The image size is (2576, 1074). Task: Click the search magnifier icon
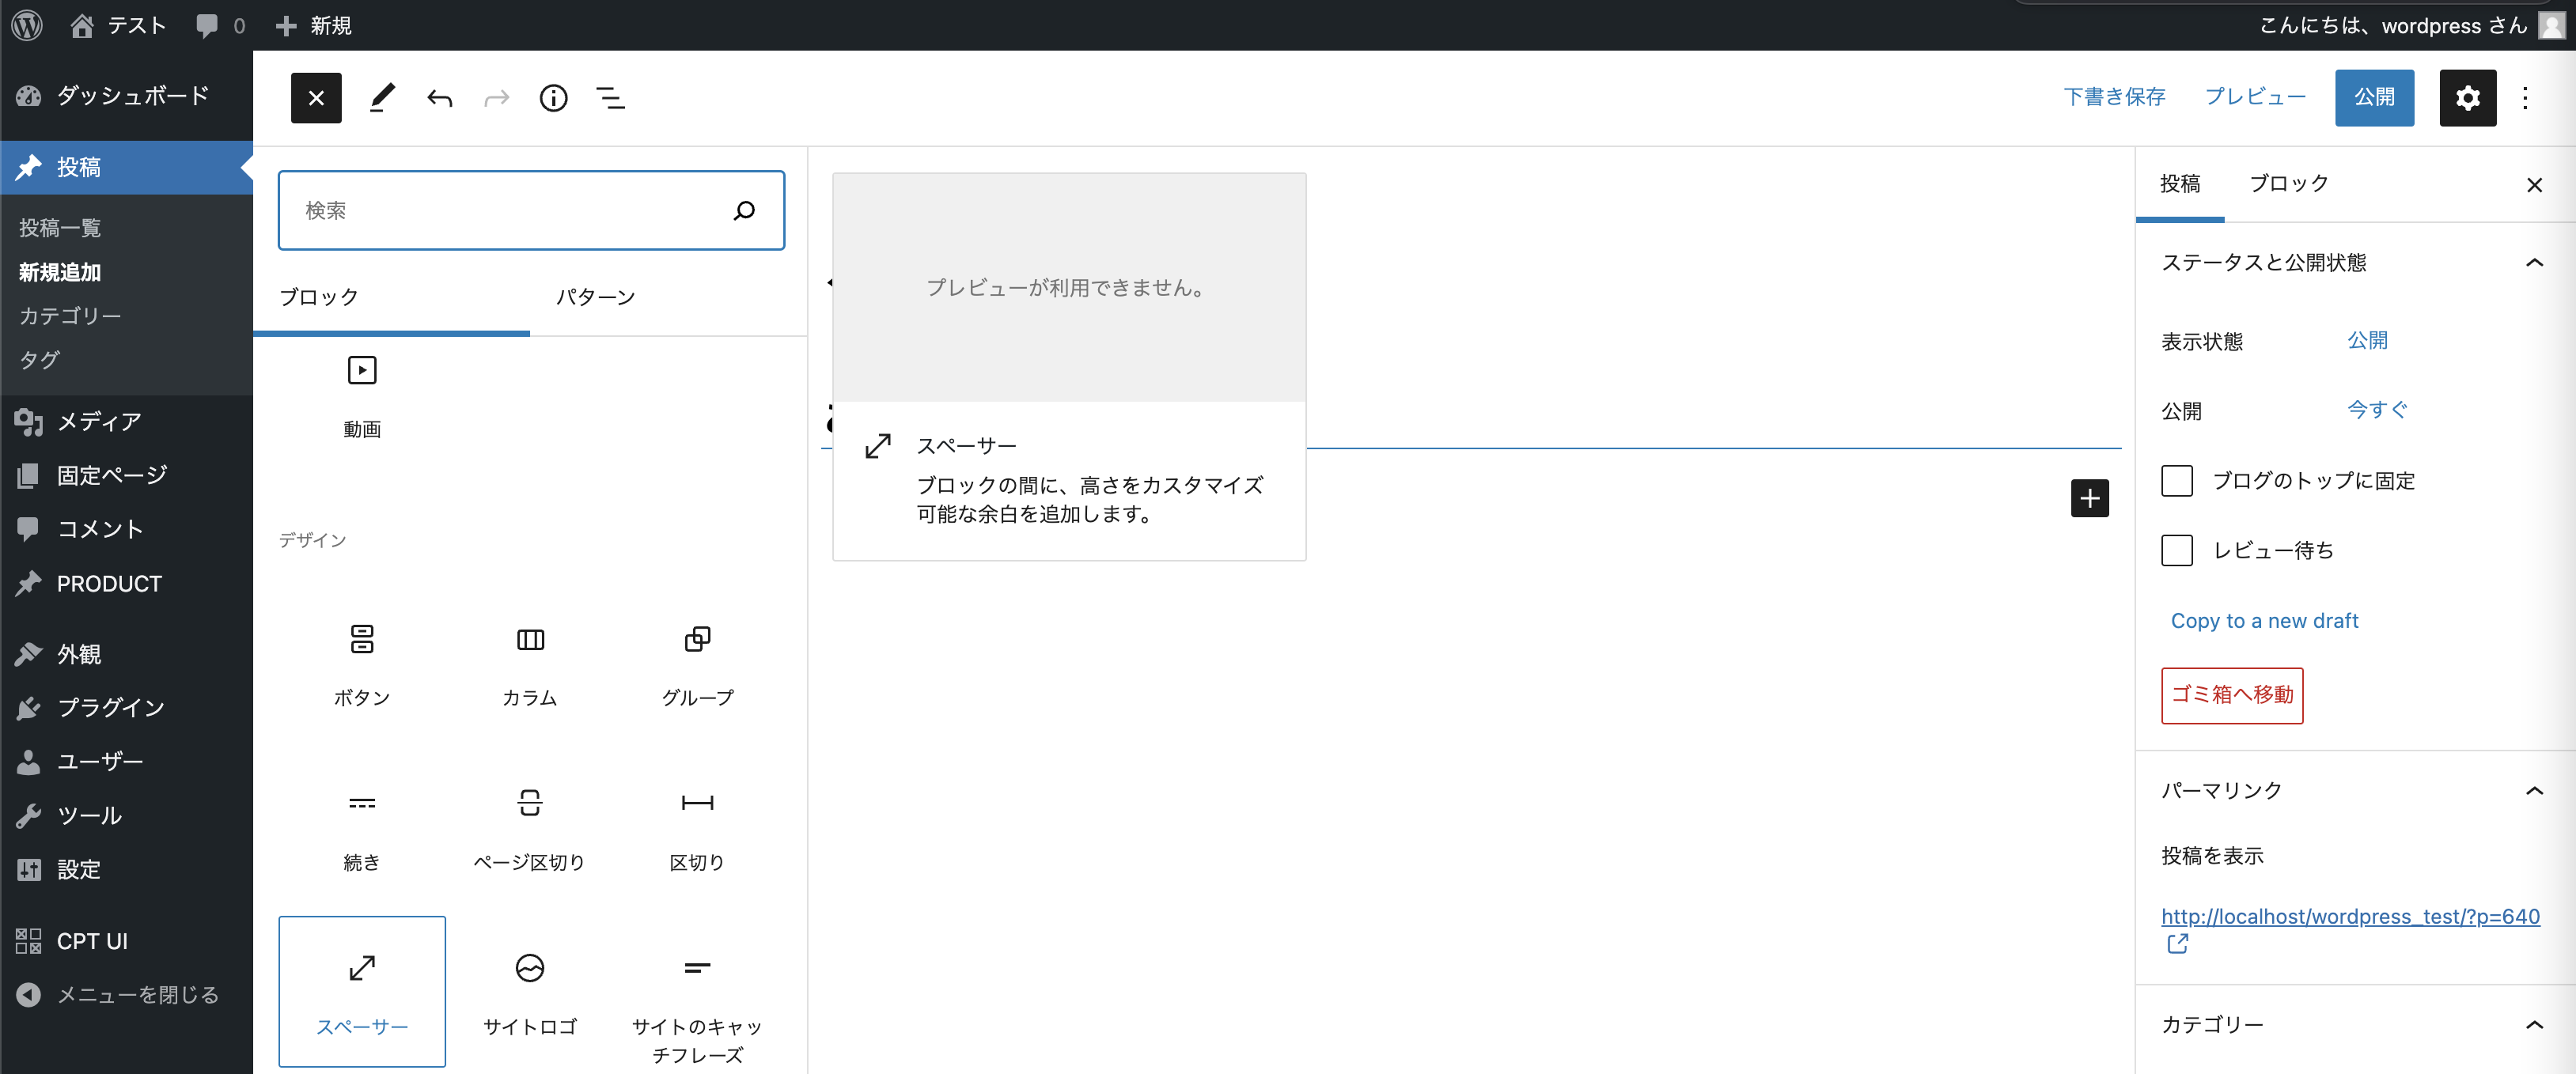744,210
